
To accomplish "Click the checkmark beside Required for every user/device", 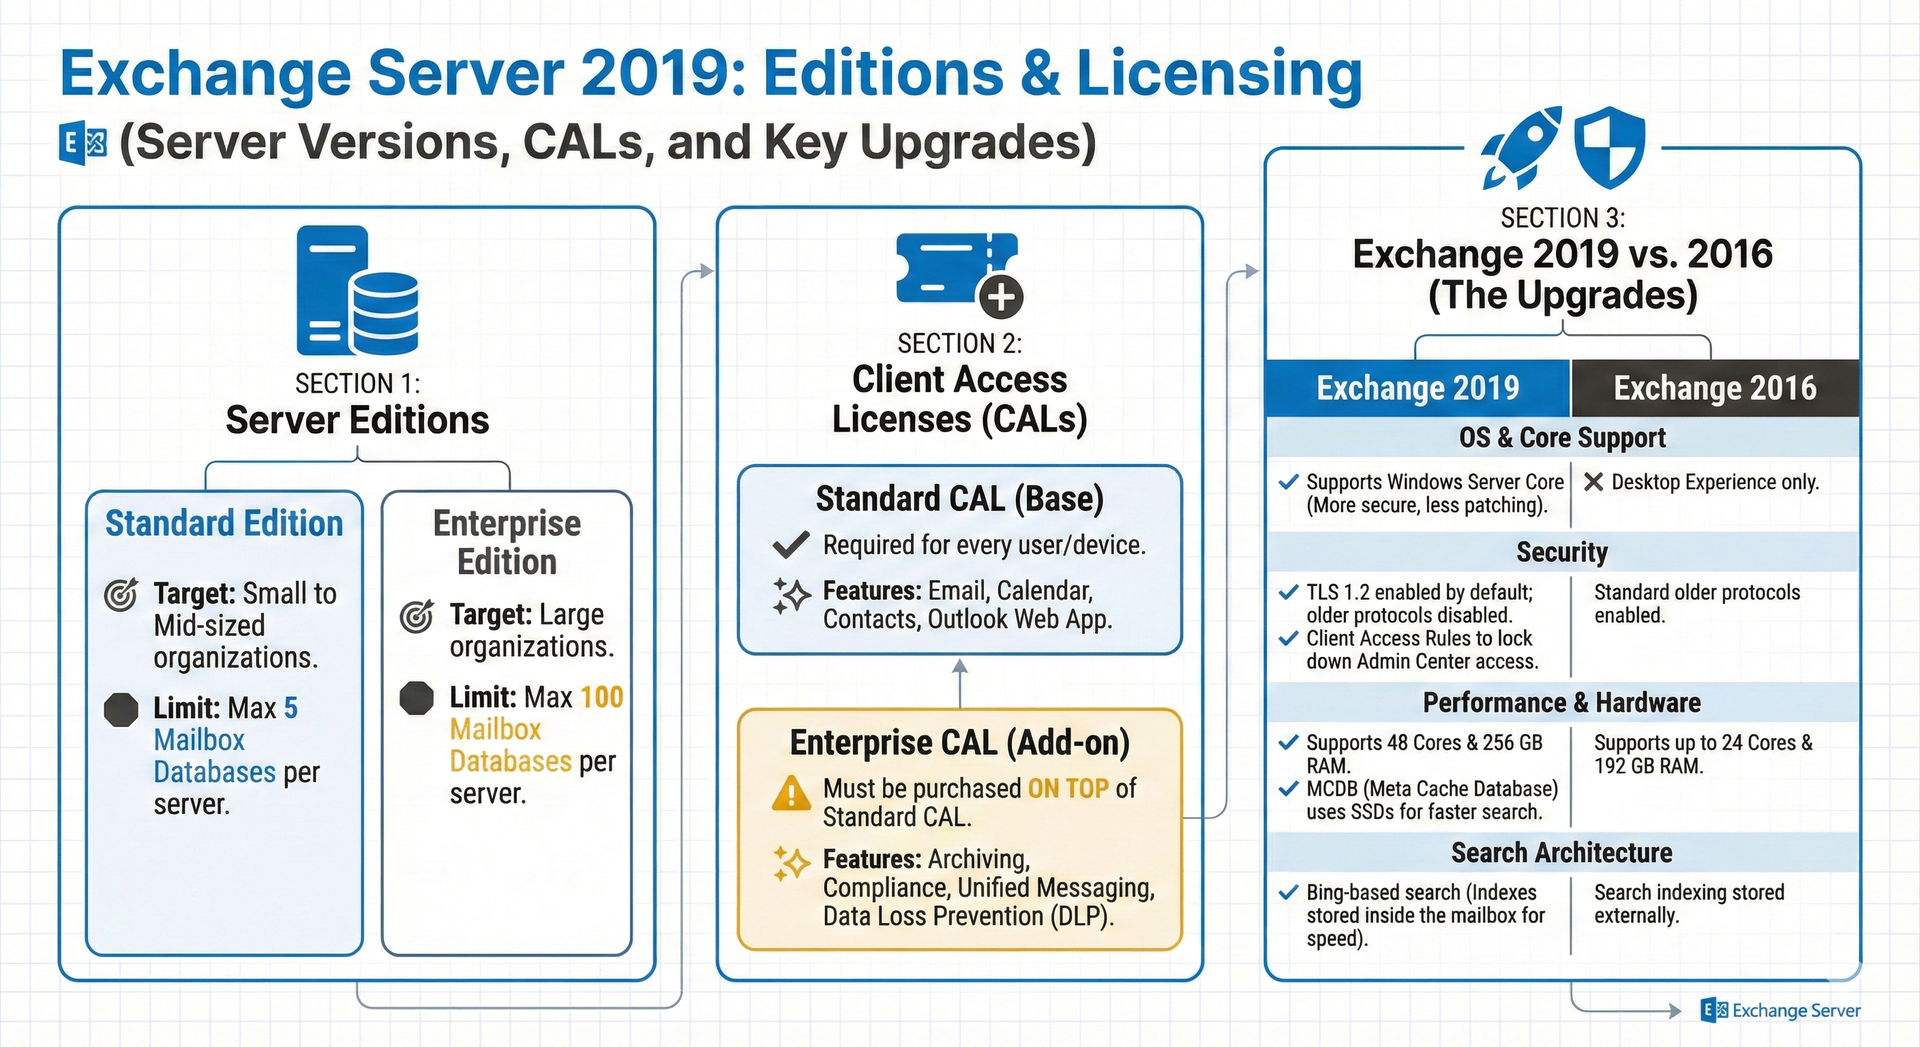I will [x=791, y=546].
